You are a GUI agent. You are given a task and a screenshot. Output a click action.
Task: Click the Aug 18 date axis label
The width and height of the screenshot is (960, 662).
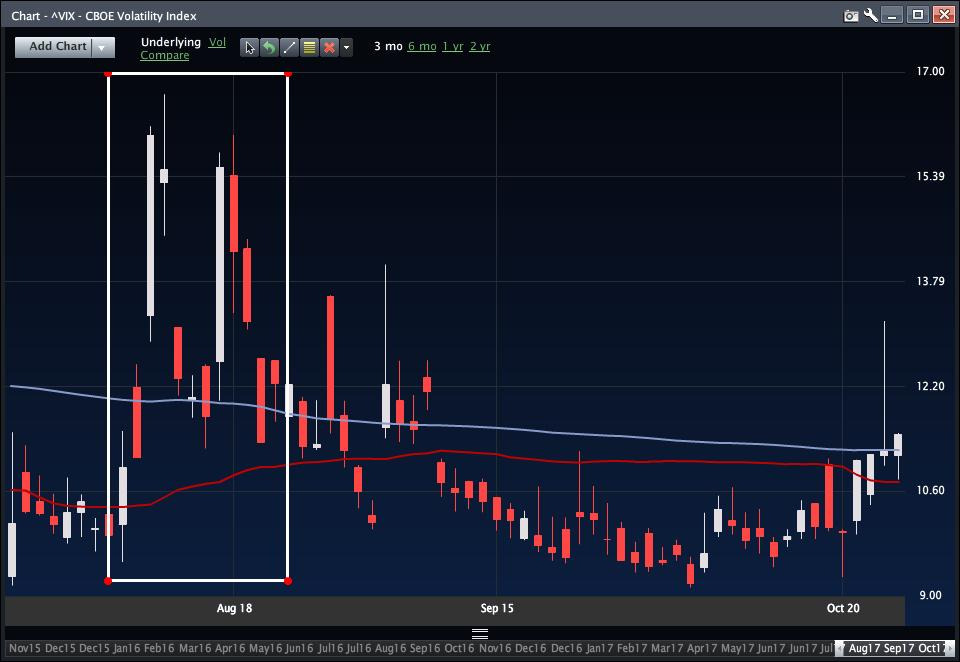click(234, 608)
